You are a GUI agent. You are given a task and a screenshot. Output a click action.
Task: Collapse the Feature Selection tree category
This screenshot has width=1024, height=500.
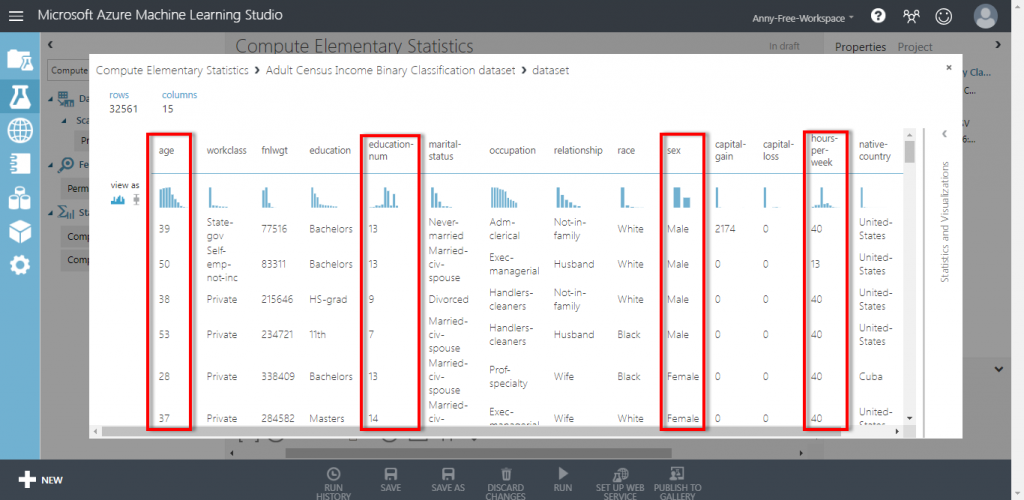51,165
